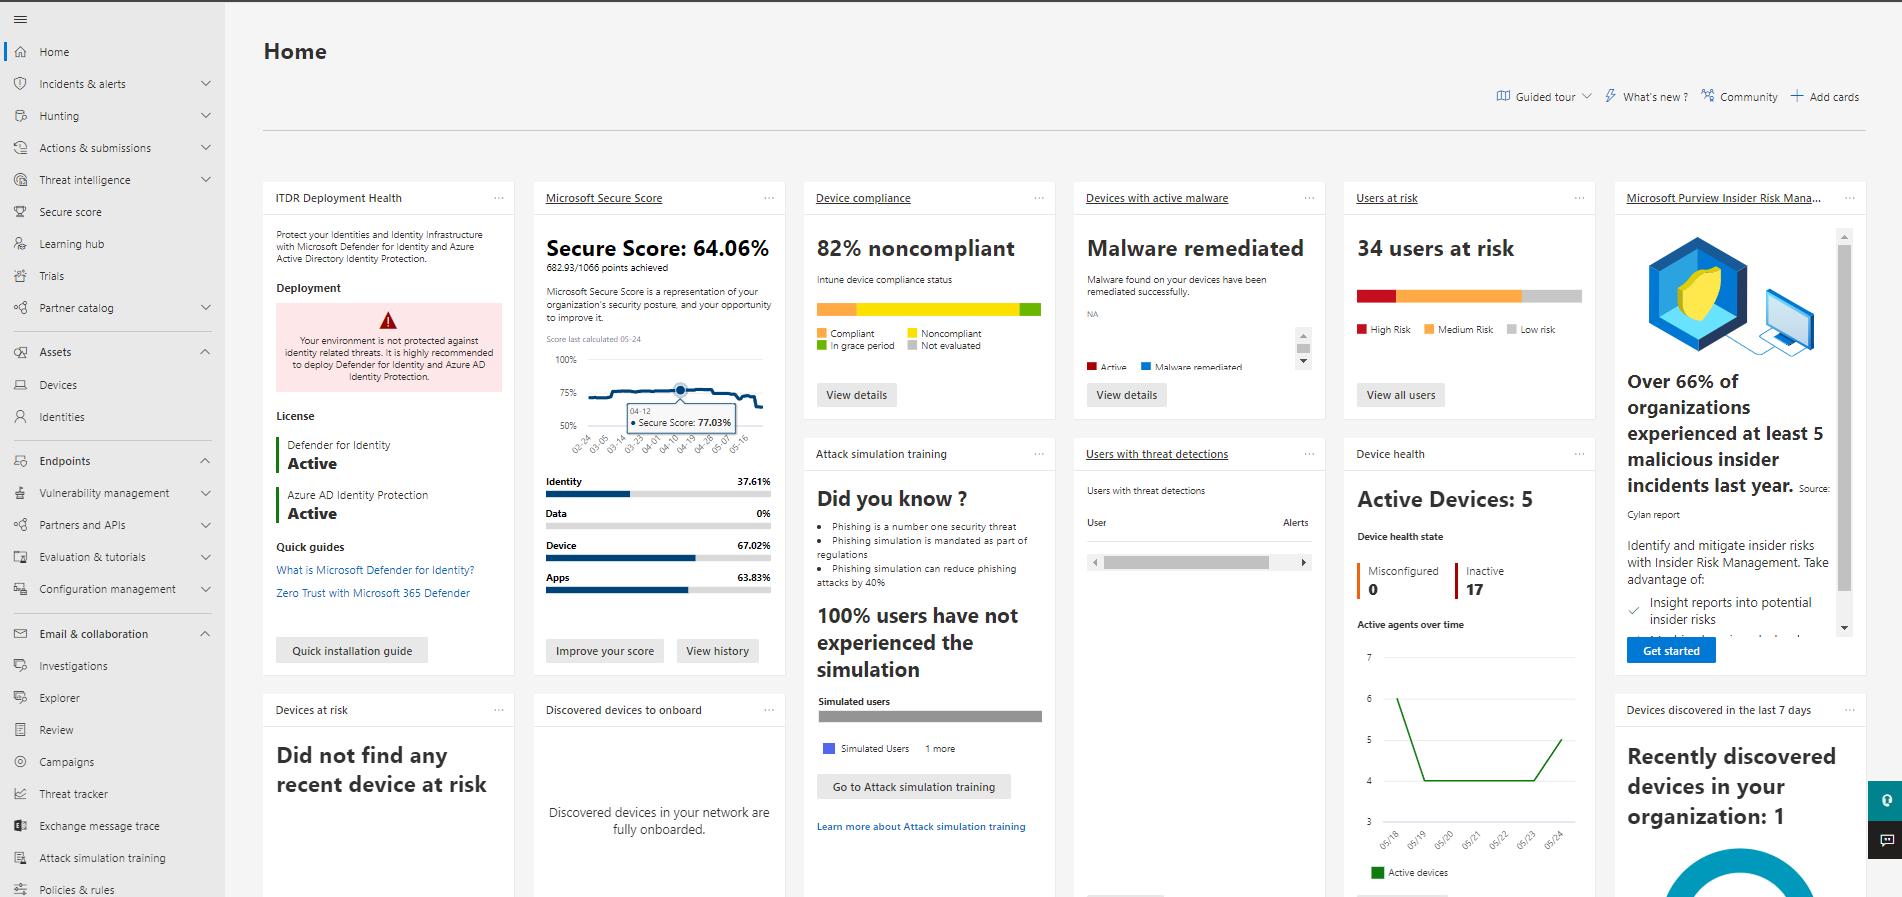The image size is (1902, 897).
Task: Expand the Threat intelligence chevron
Action: [x=206, y=180]
